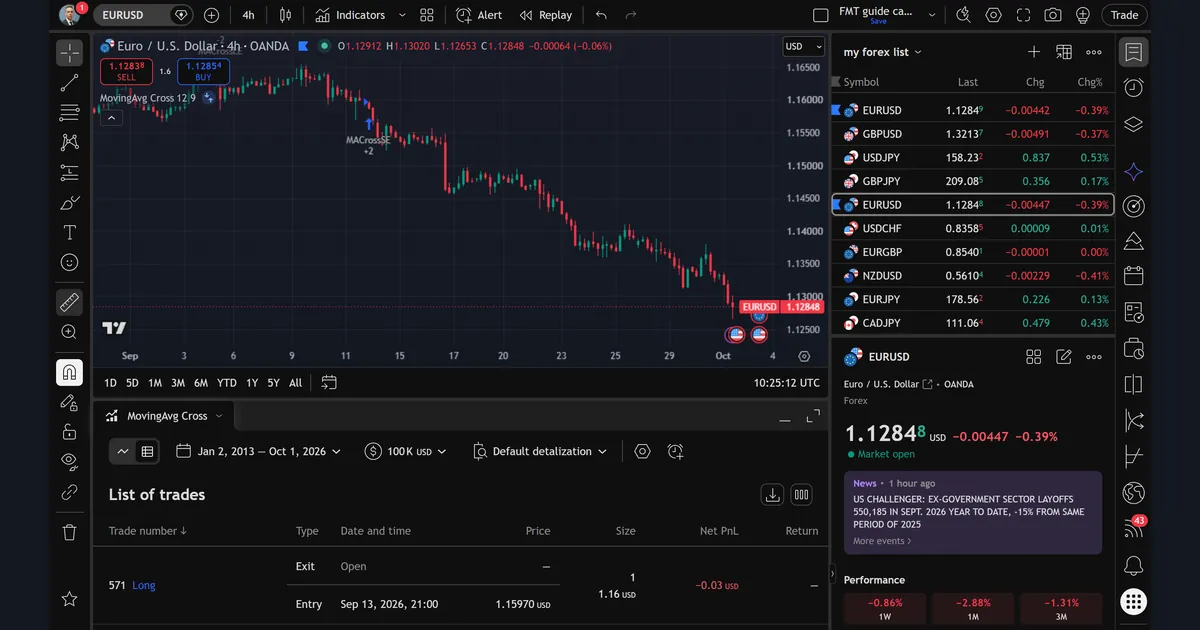The height and width of the screenshot is (630, 1200).
Task: Open the 100K USD capital dropdown
Action: click(x=406, y=451)
